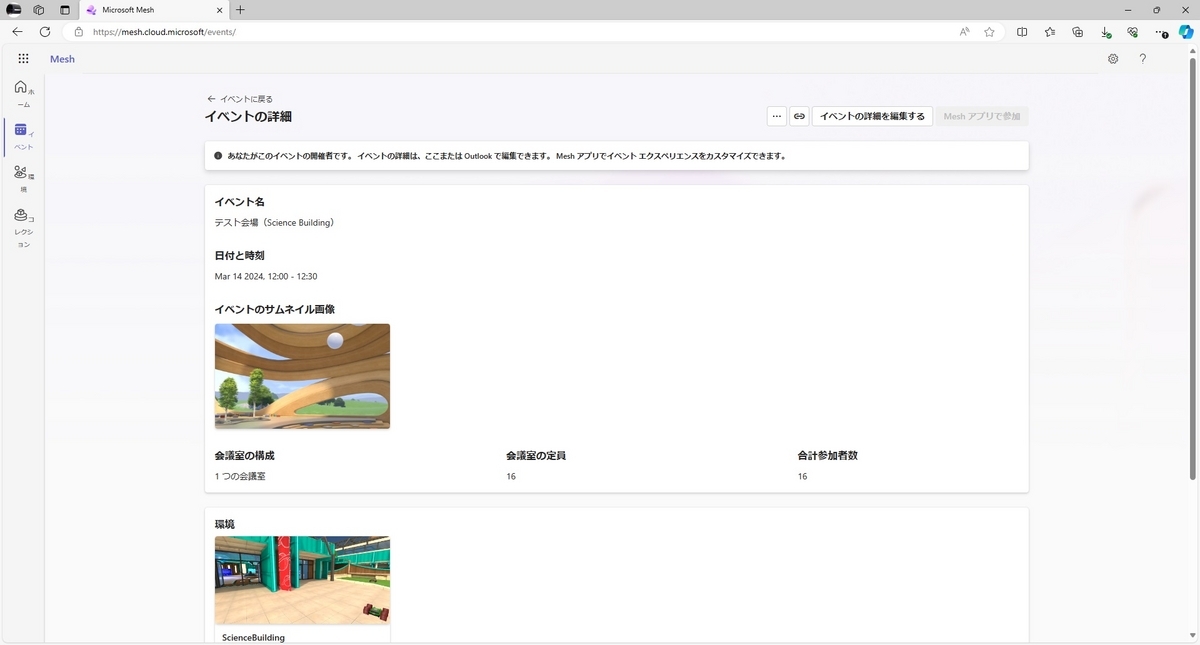Reload the page with refresh button
The height and width of the screenshot is (645, 1200).
coord(45,32)
